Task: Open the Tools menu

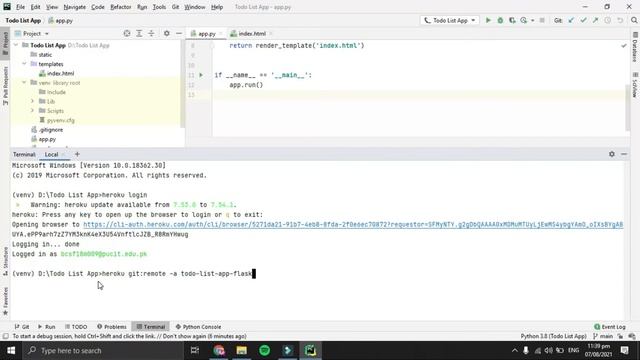Action: click(159, 7)
